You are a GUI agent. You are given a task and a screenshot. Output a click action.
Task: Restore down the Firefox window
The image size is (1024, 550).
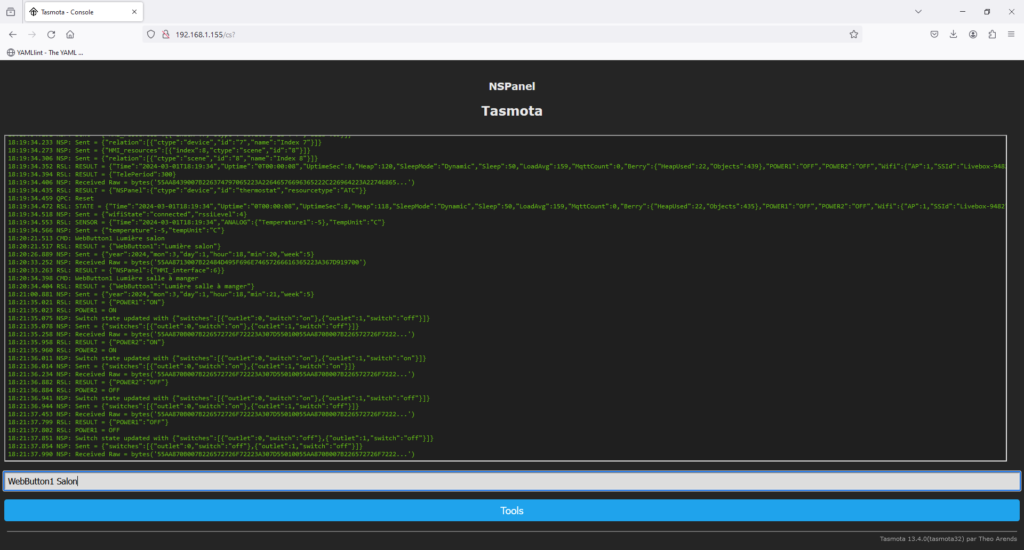987,12
